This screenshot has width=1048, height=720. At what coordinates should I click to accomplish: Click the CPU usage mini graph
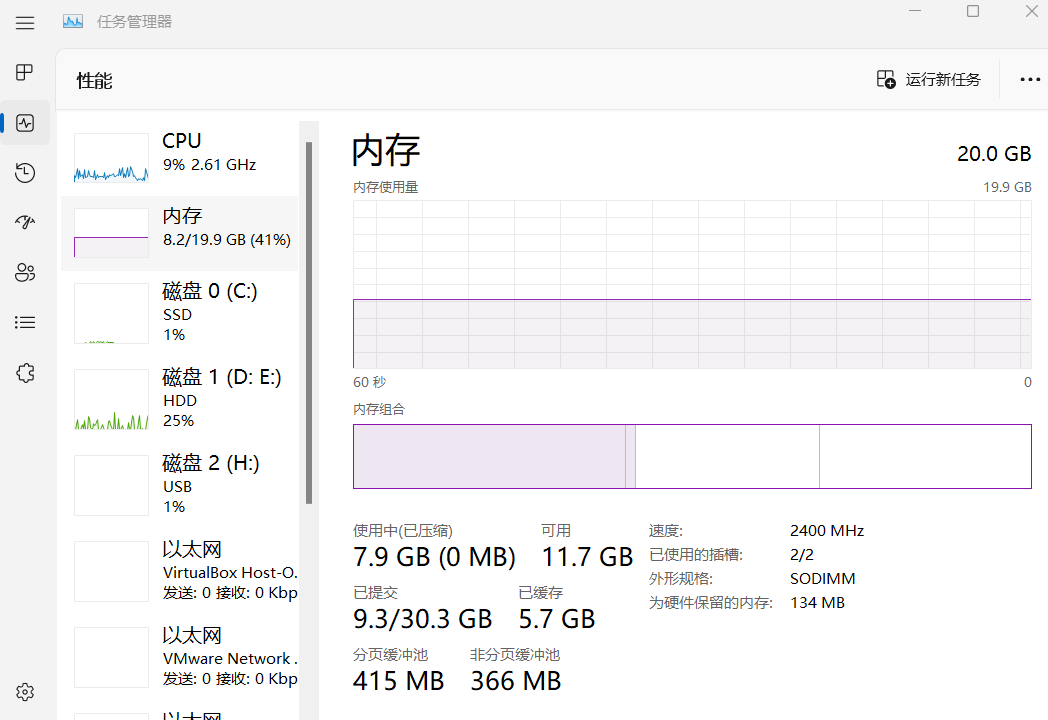111,158
